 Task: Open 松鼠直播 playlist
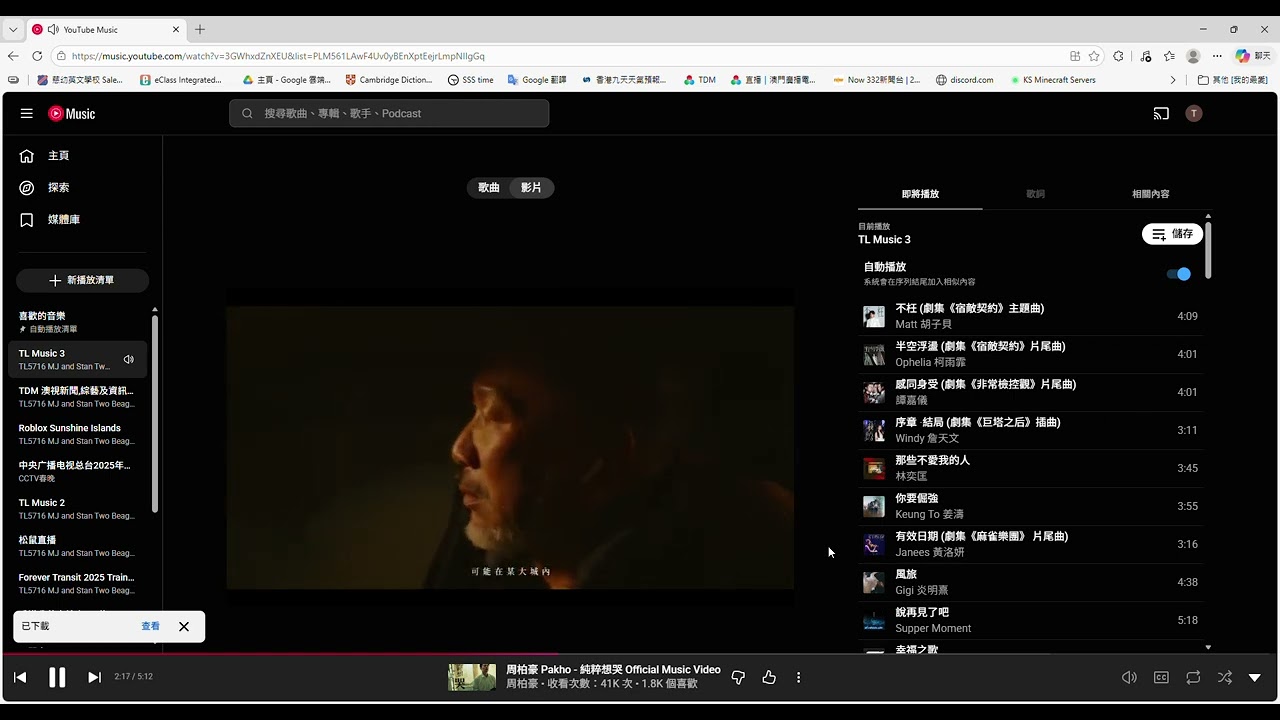(x=78, y=546)
